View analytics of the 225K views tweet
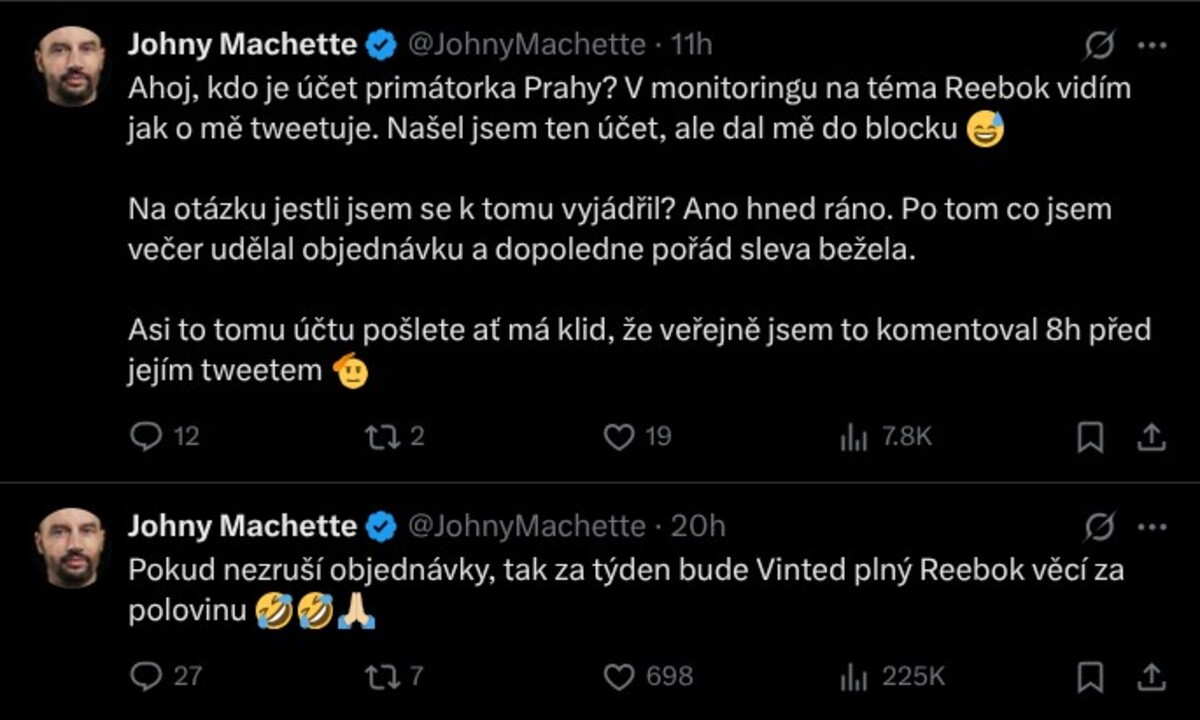This screenshot has height=720, width=1200. click(853, 677)
